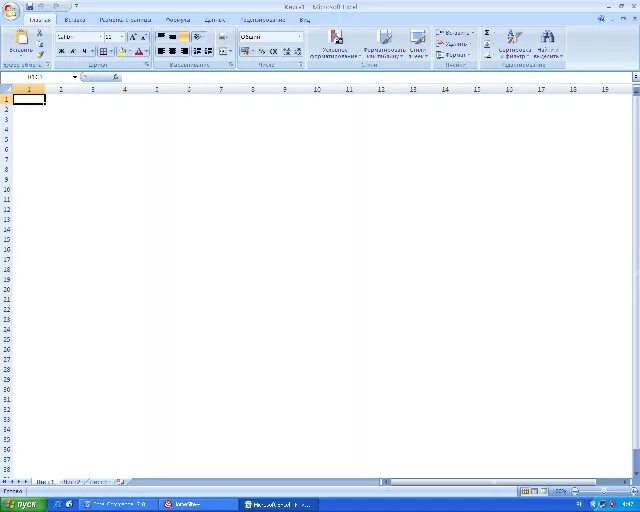Open the Customize Quick Access Toolbar arrow
640x512 pixels.
pos(76,7)
